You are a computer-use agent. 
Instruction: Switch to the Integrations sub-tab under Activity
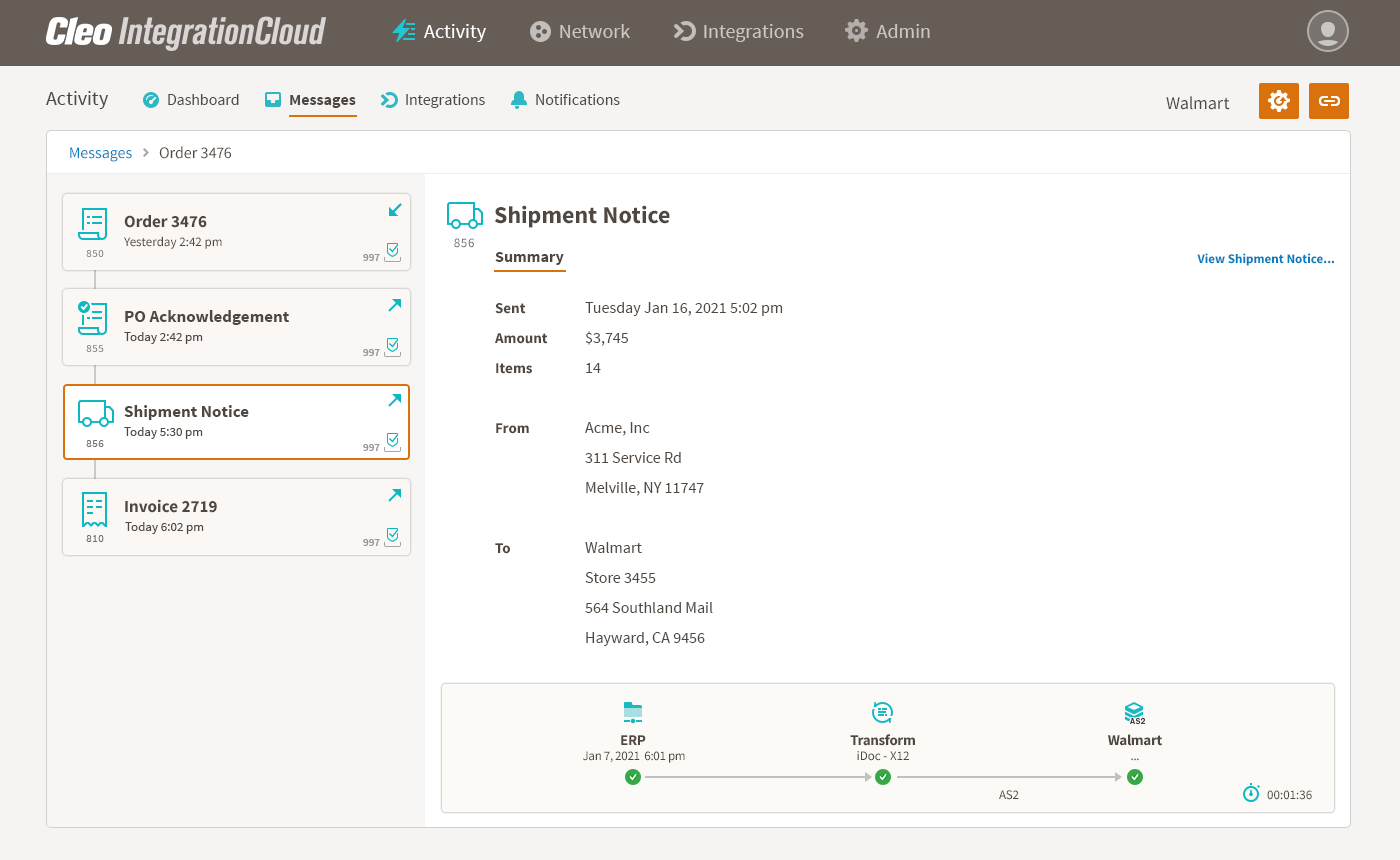pyautogui.click(x=432, y=100)
